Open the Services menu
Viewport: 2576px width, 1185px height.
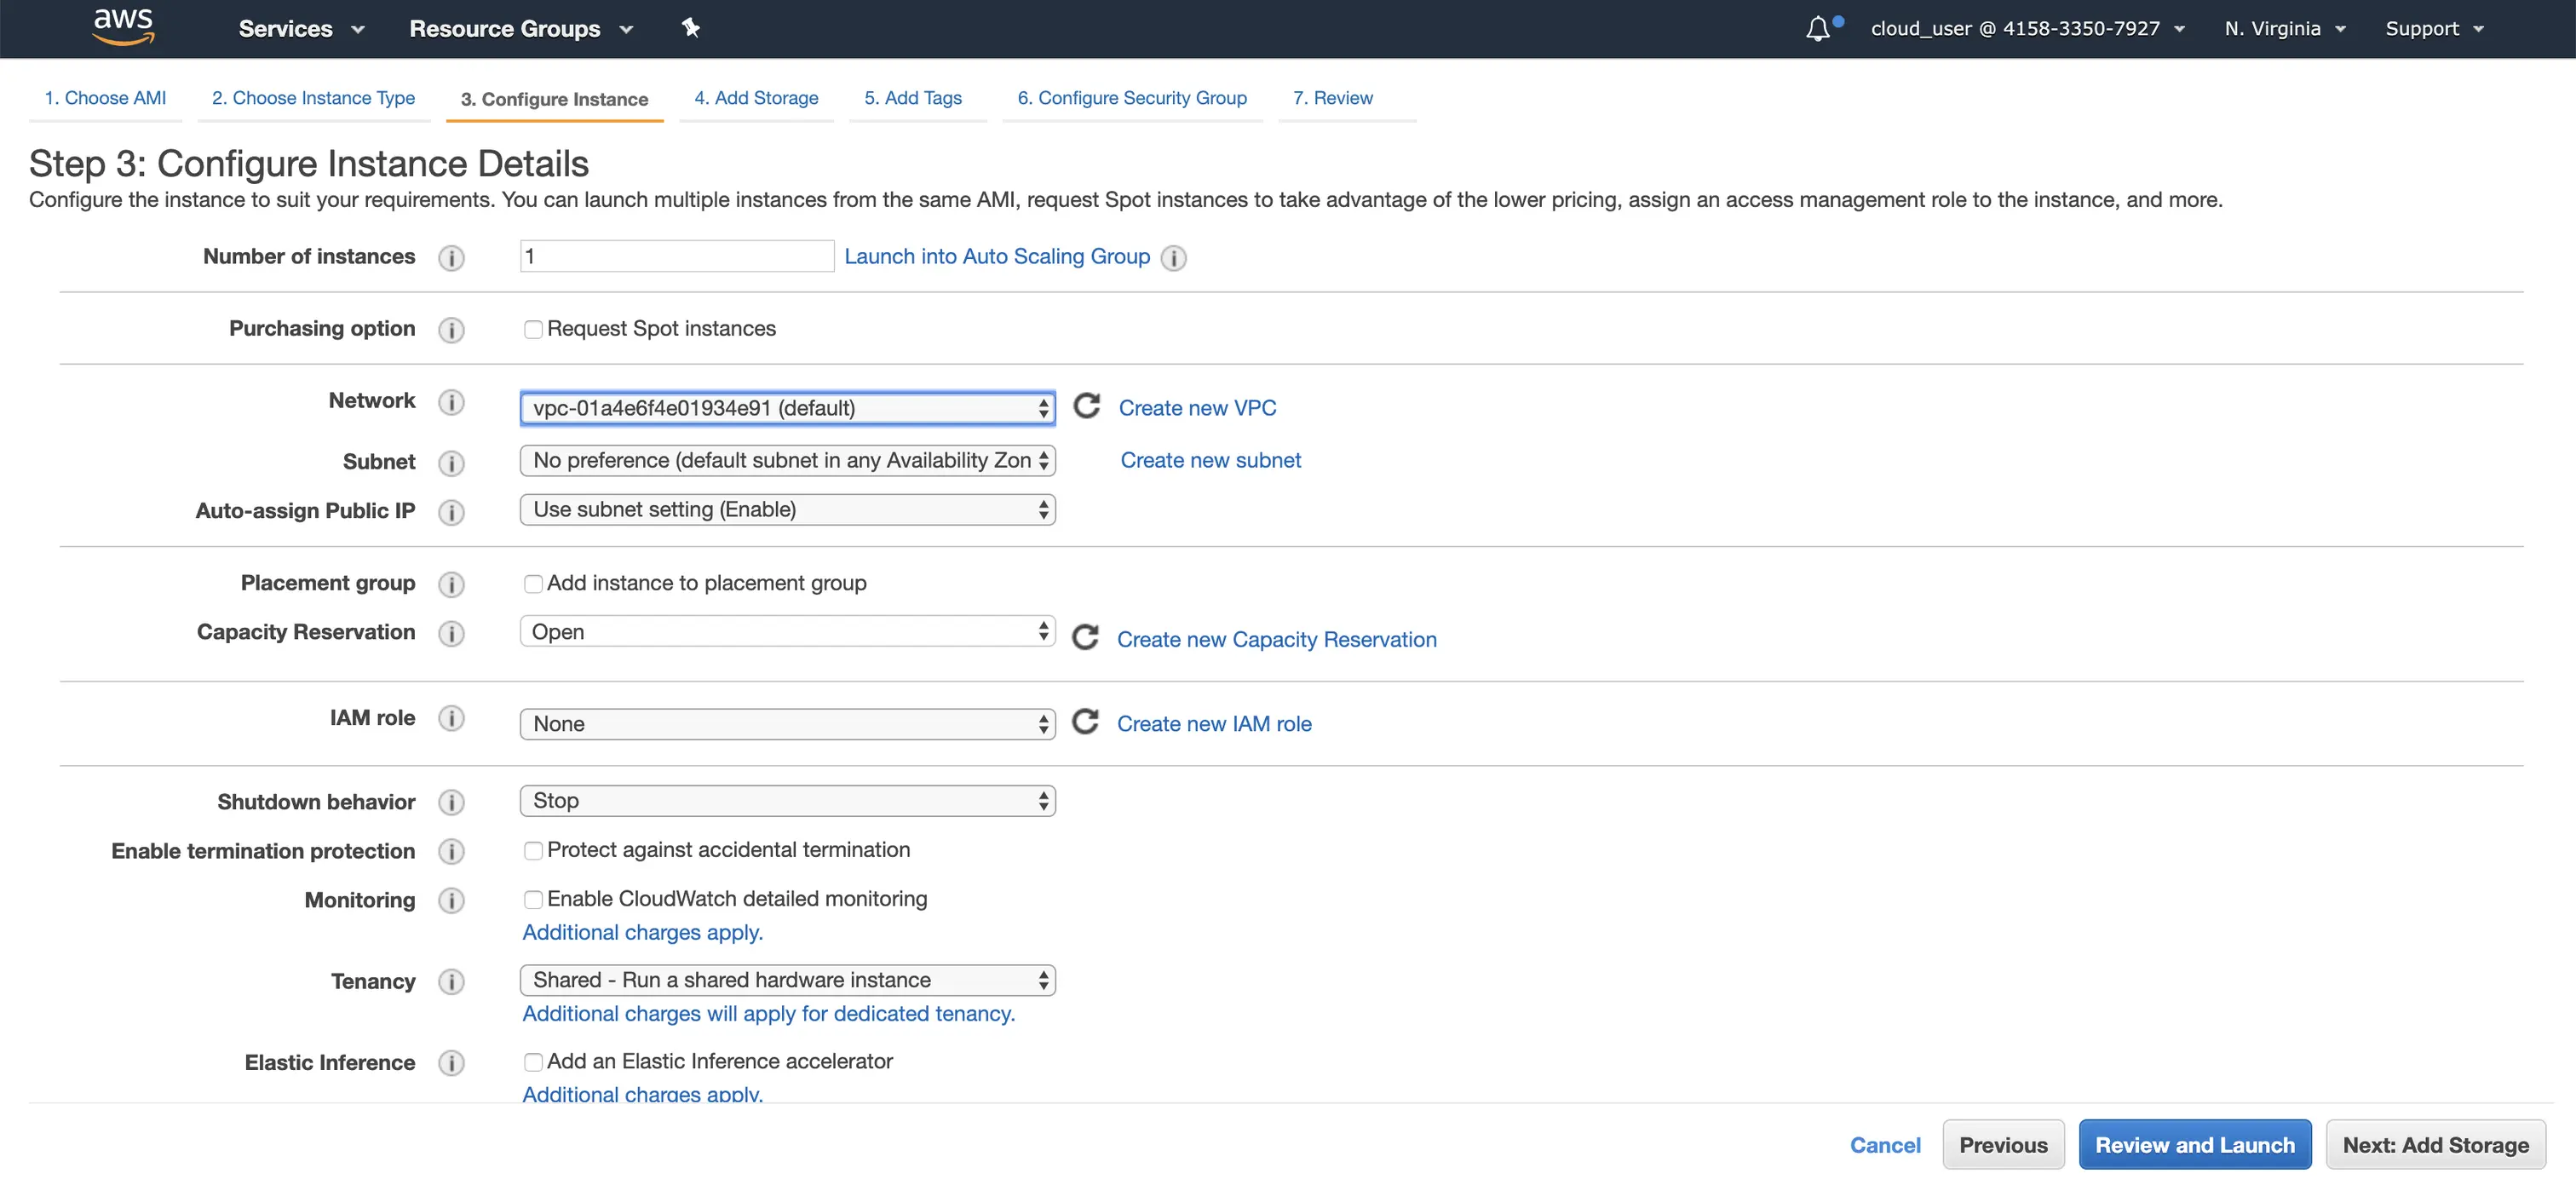coord(300,29)
